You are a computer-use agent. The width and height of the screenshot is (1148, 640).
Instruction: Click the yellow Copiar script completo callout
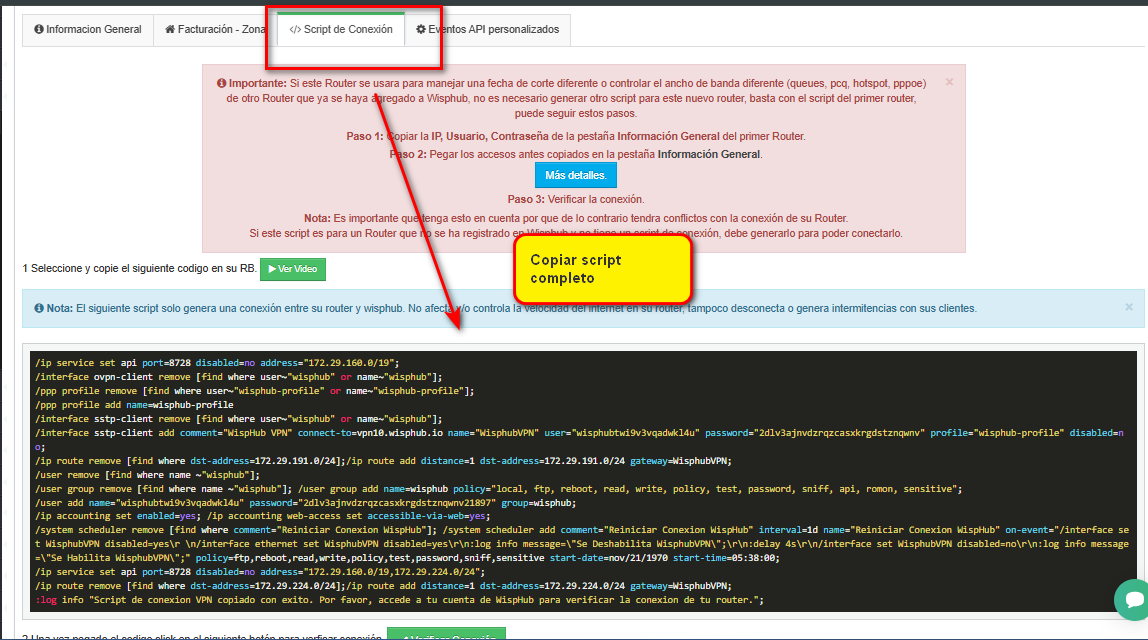click(602, 268)
